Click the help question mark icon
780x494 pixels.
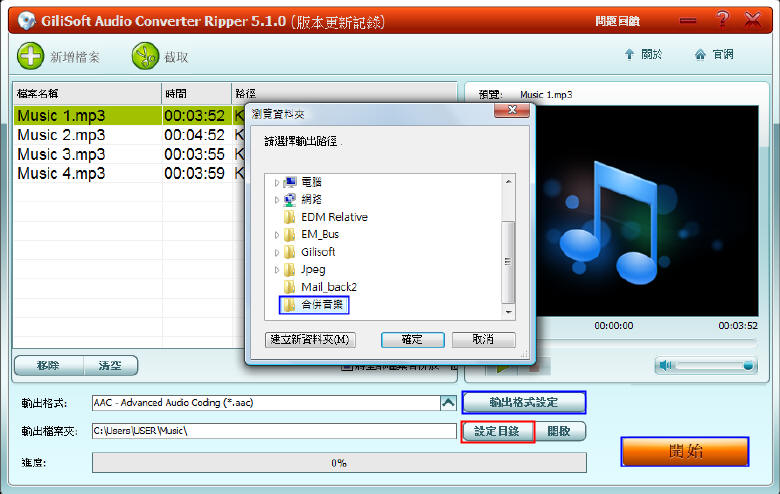[722, 20]
